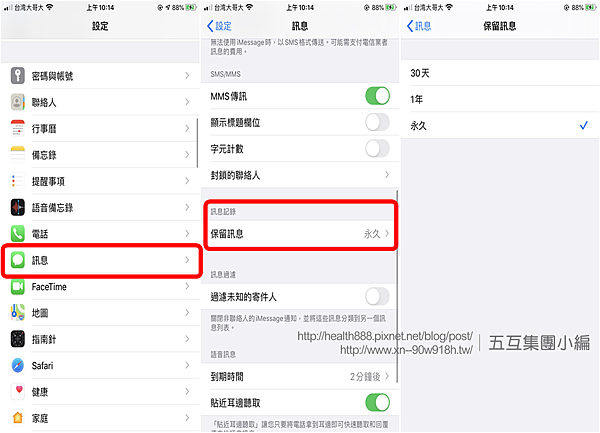Open chevron on 訊息 settings row
This screenshot has width=600, height=433.
pos(187,260)
